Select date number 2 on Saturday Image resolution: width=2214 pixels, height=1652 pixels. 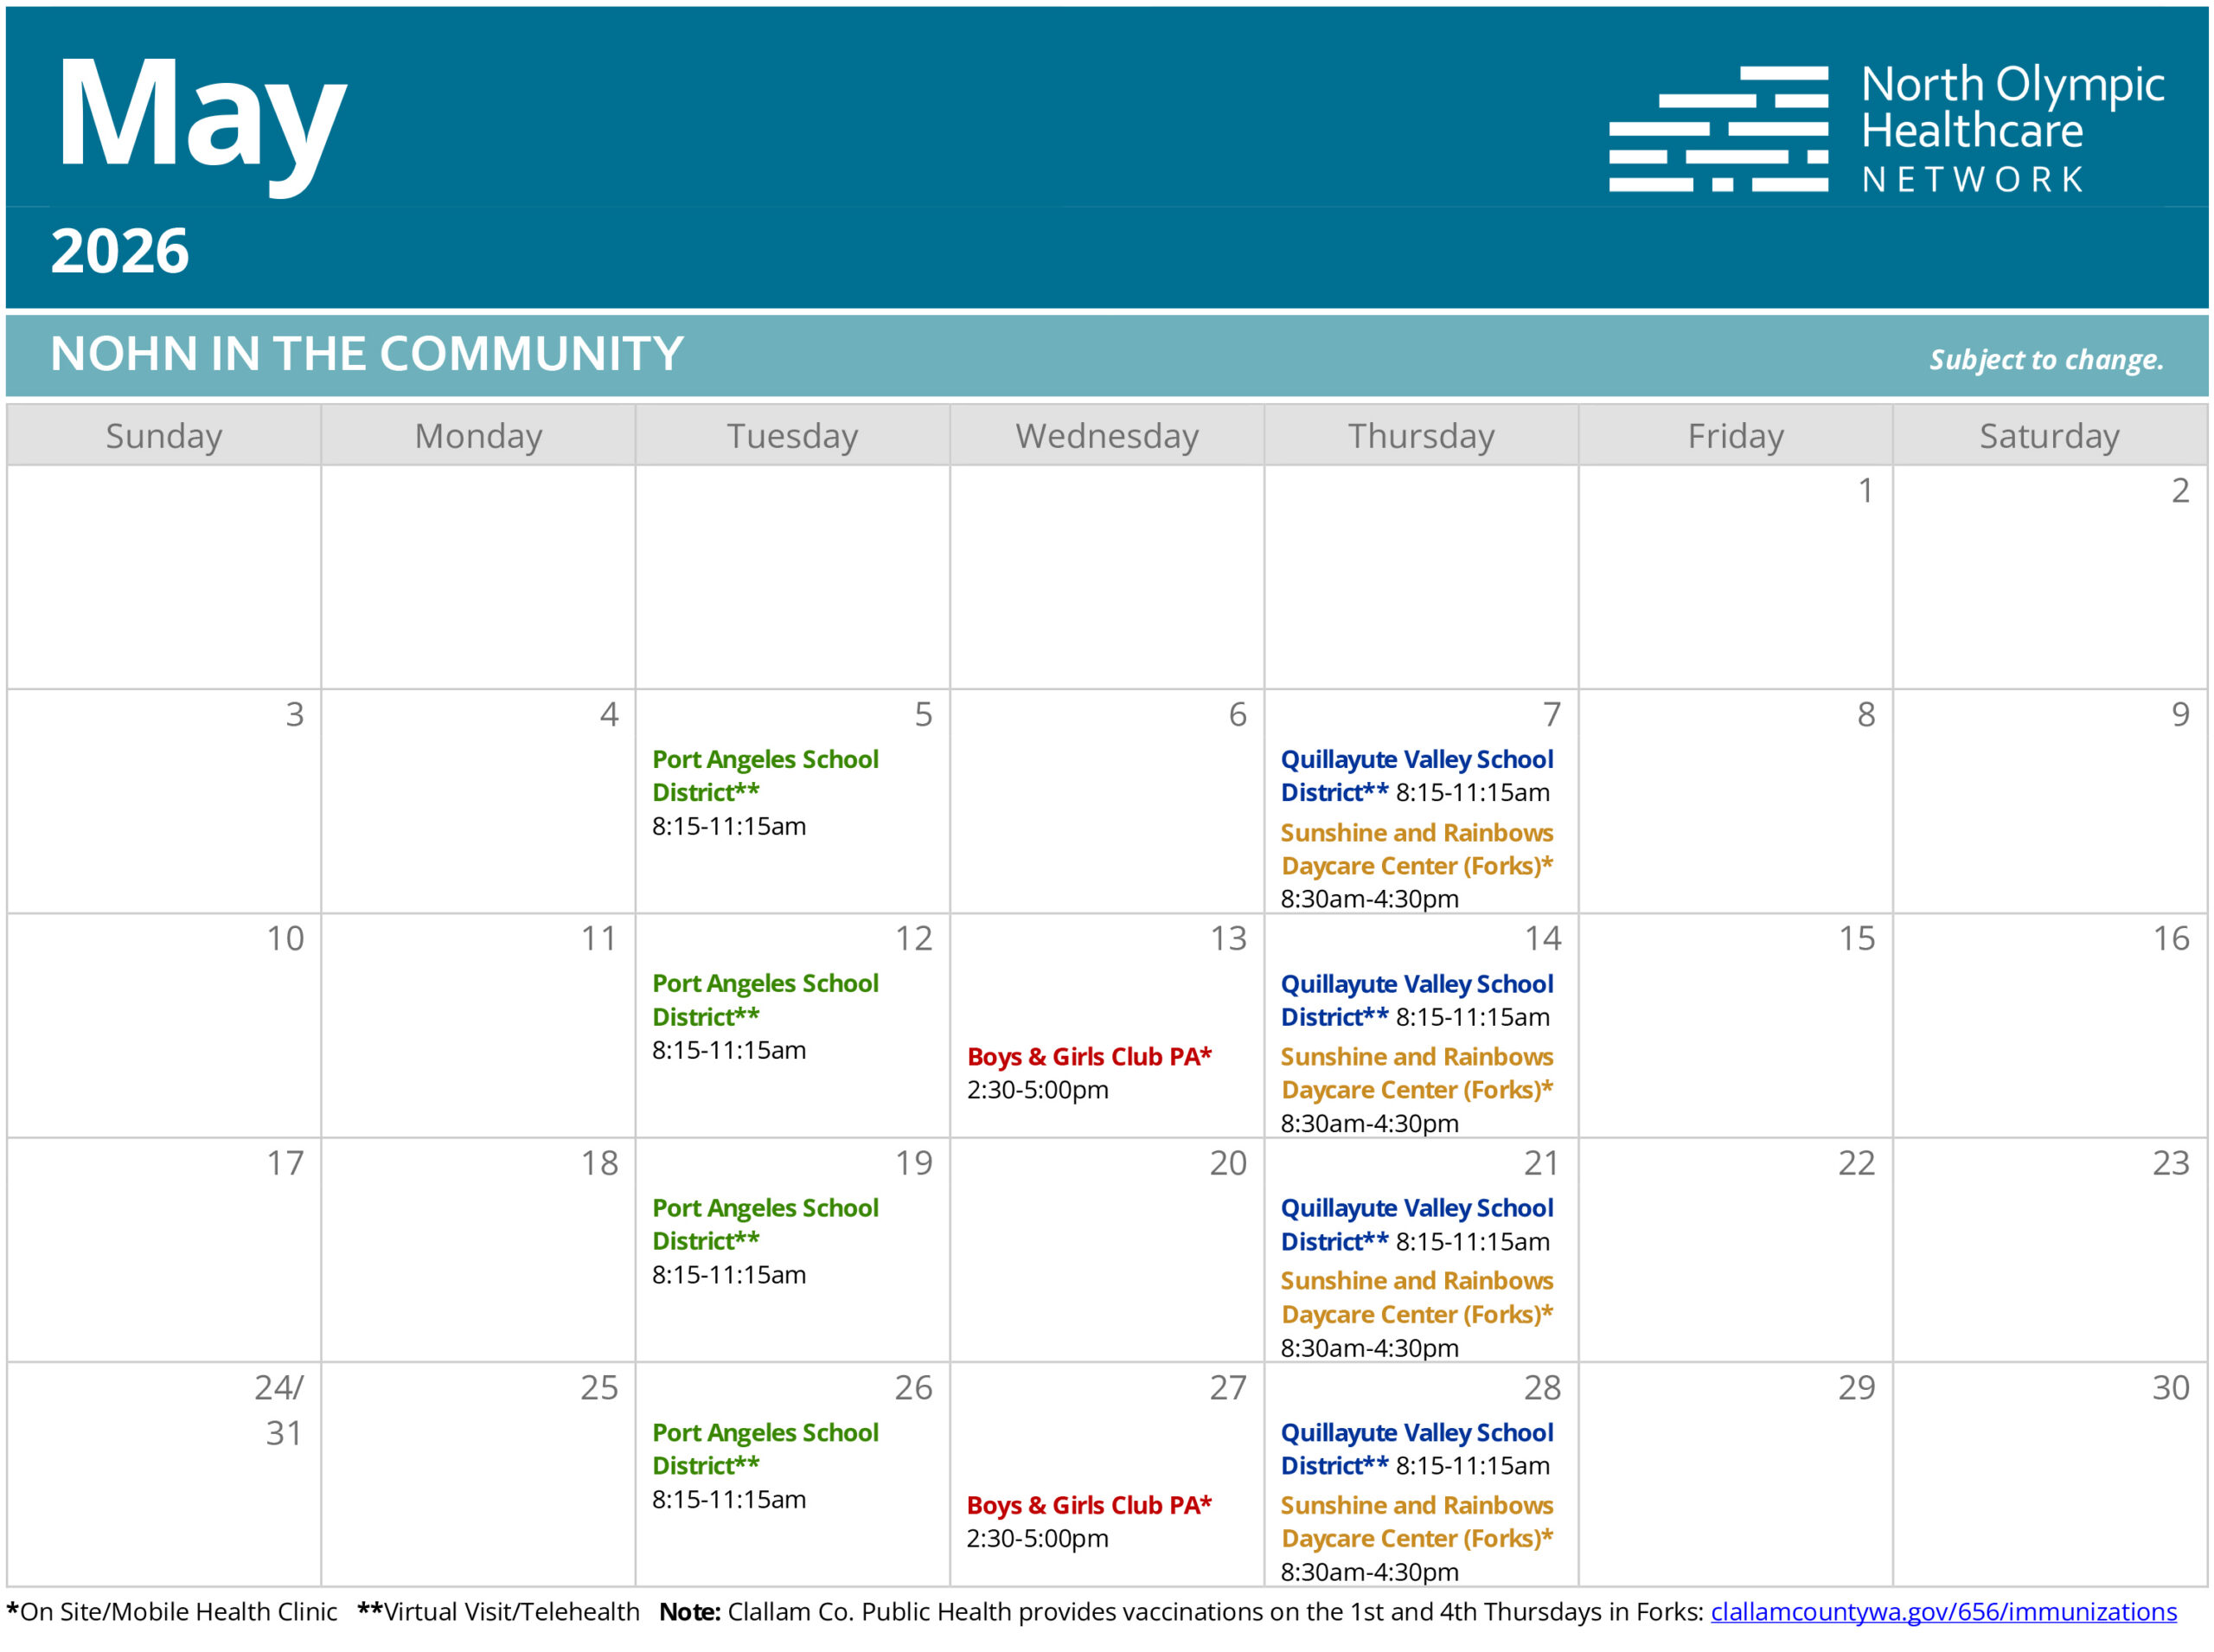pyautogui.click(x=2180, y=490)
